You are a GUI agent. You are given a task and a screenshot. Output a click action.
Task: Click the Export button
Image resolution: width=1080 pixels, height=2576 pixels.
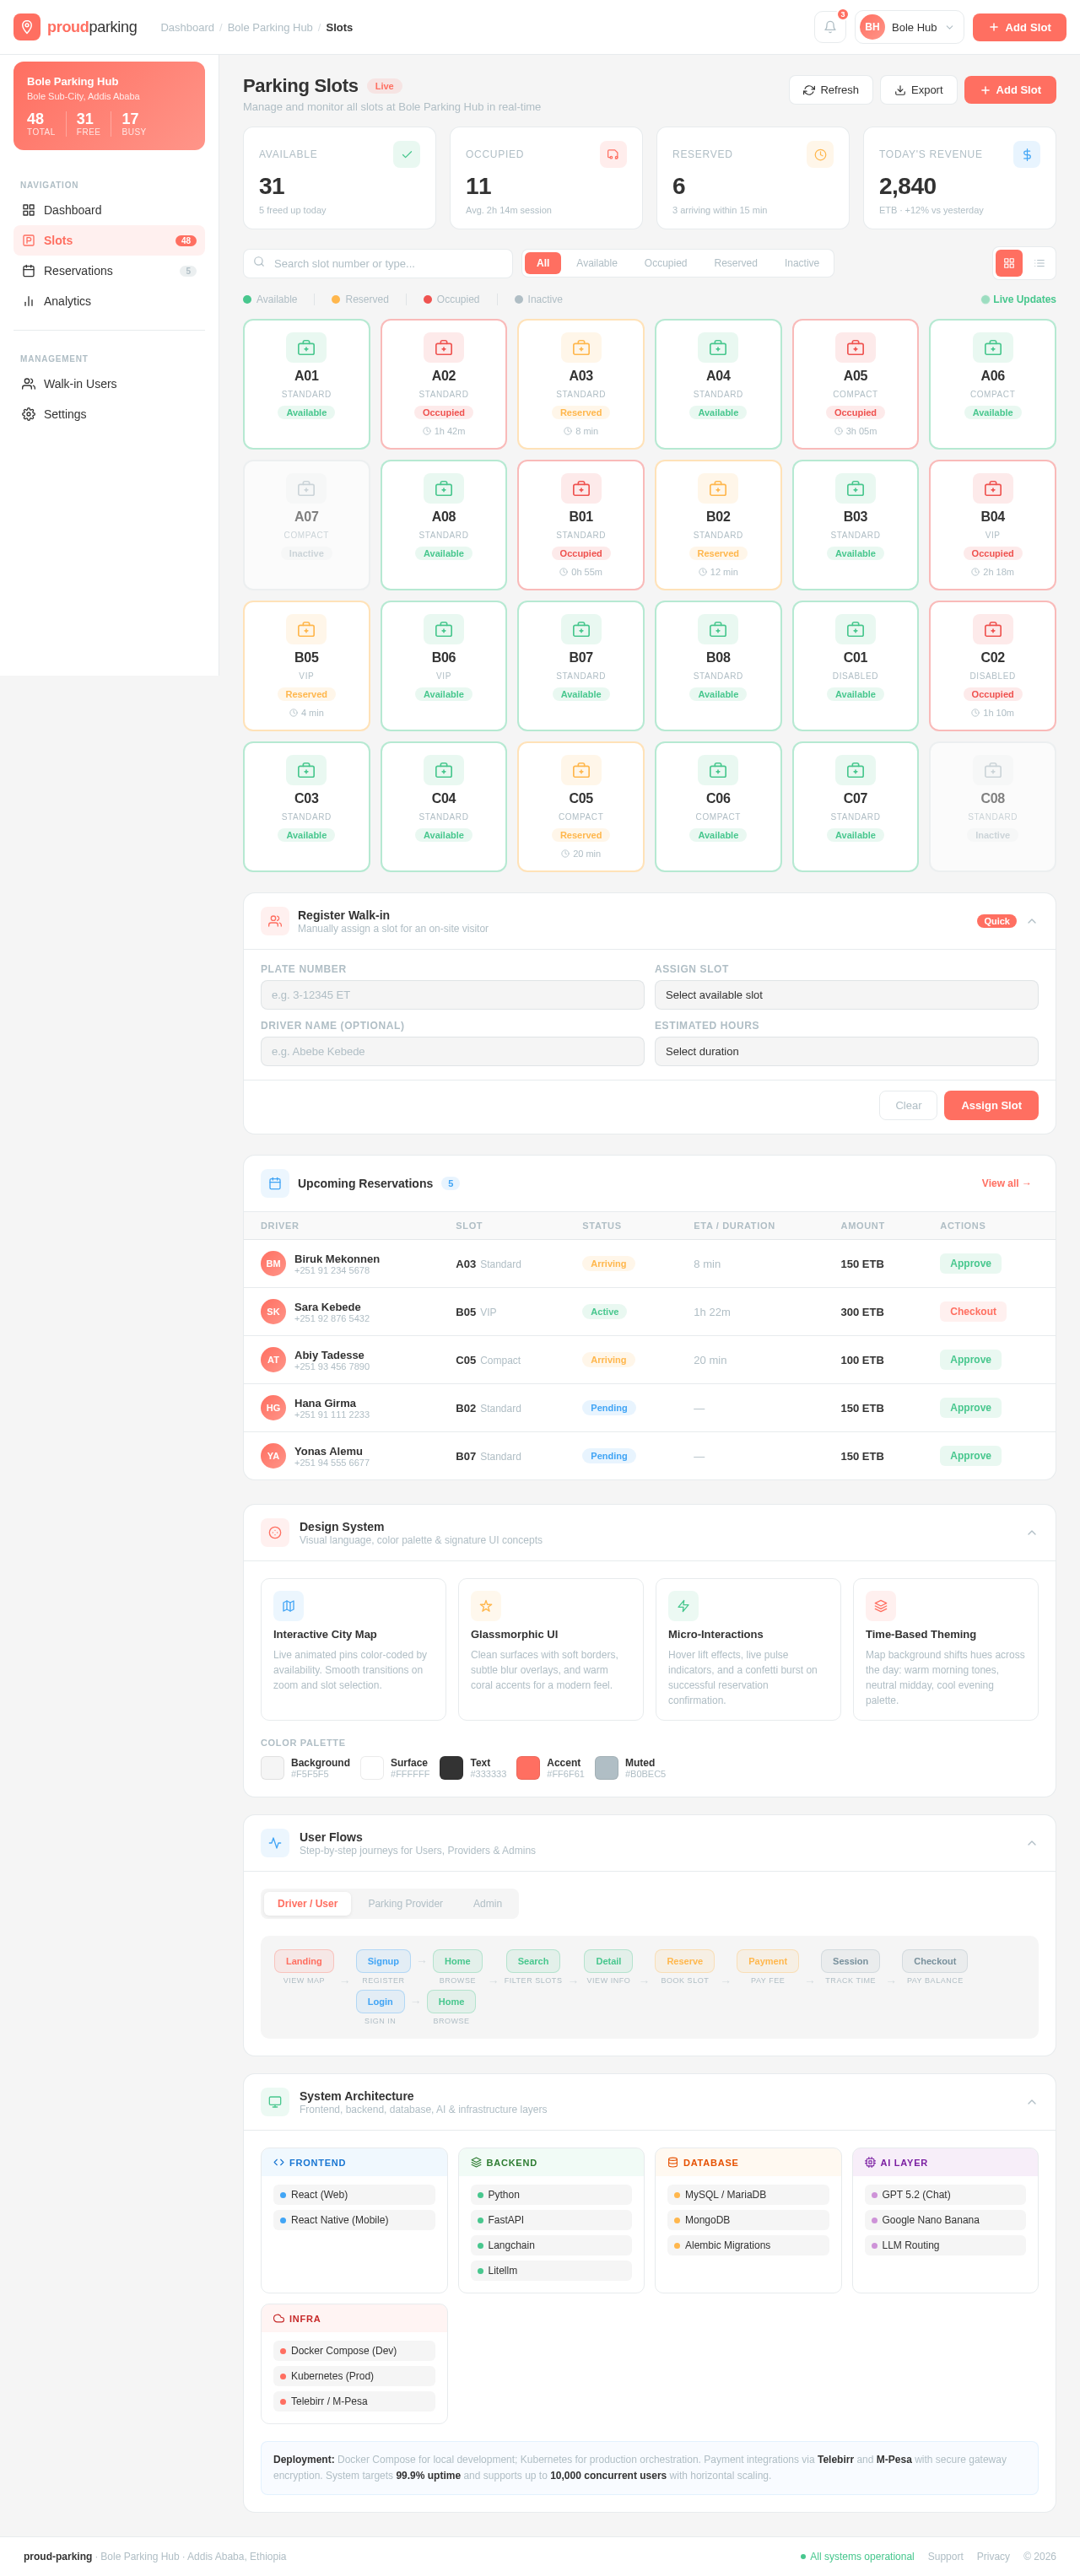pyautogui.click(x=918, y=90)
